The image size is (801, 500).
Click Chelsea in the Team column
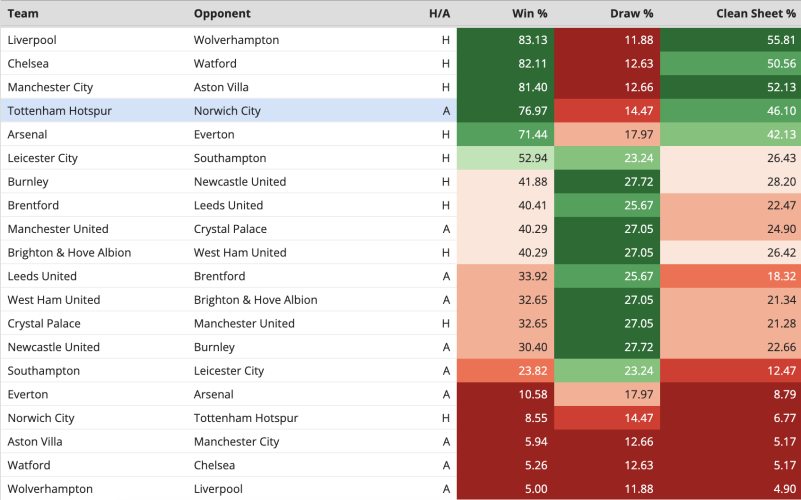[x=28, y=63]
